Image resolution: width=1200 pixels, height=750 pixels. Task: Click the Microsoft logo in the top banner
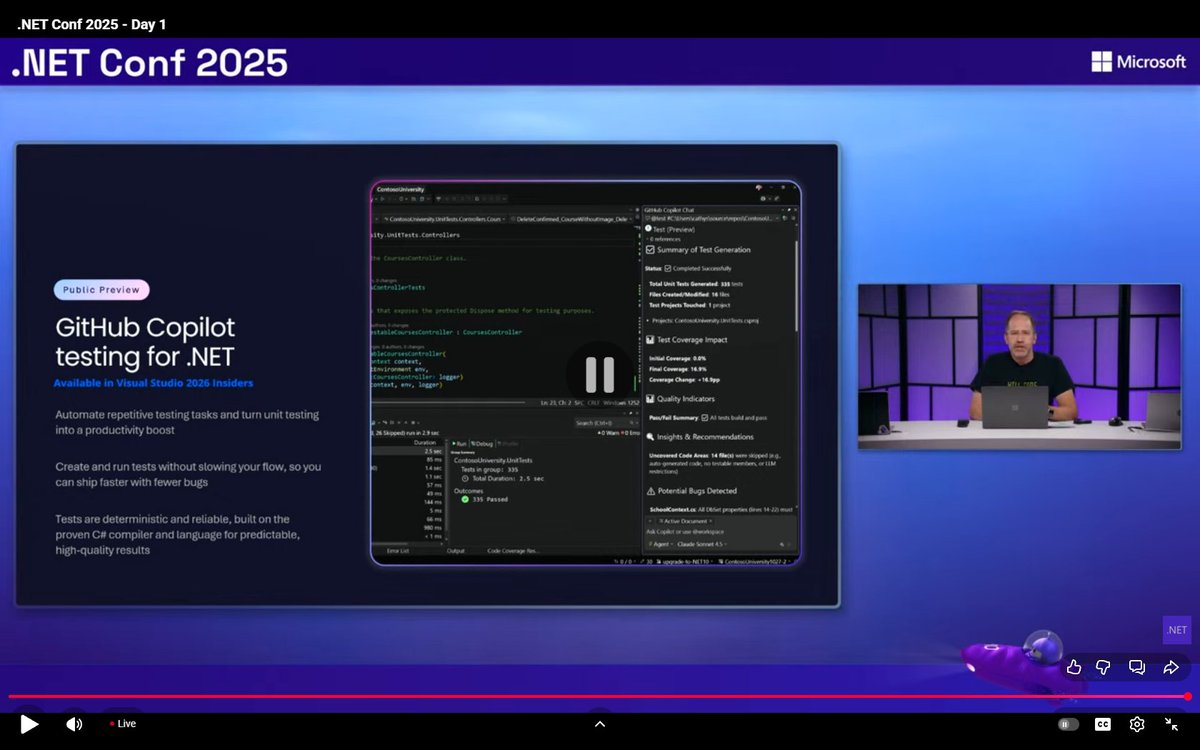[x=1140, y=61]
